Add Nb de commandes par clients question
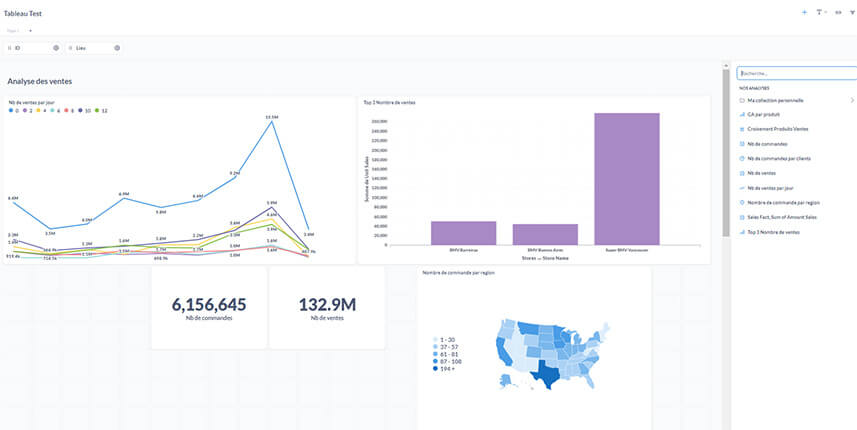857x430 pixels. [779, 158]
